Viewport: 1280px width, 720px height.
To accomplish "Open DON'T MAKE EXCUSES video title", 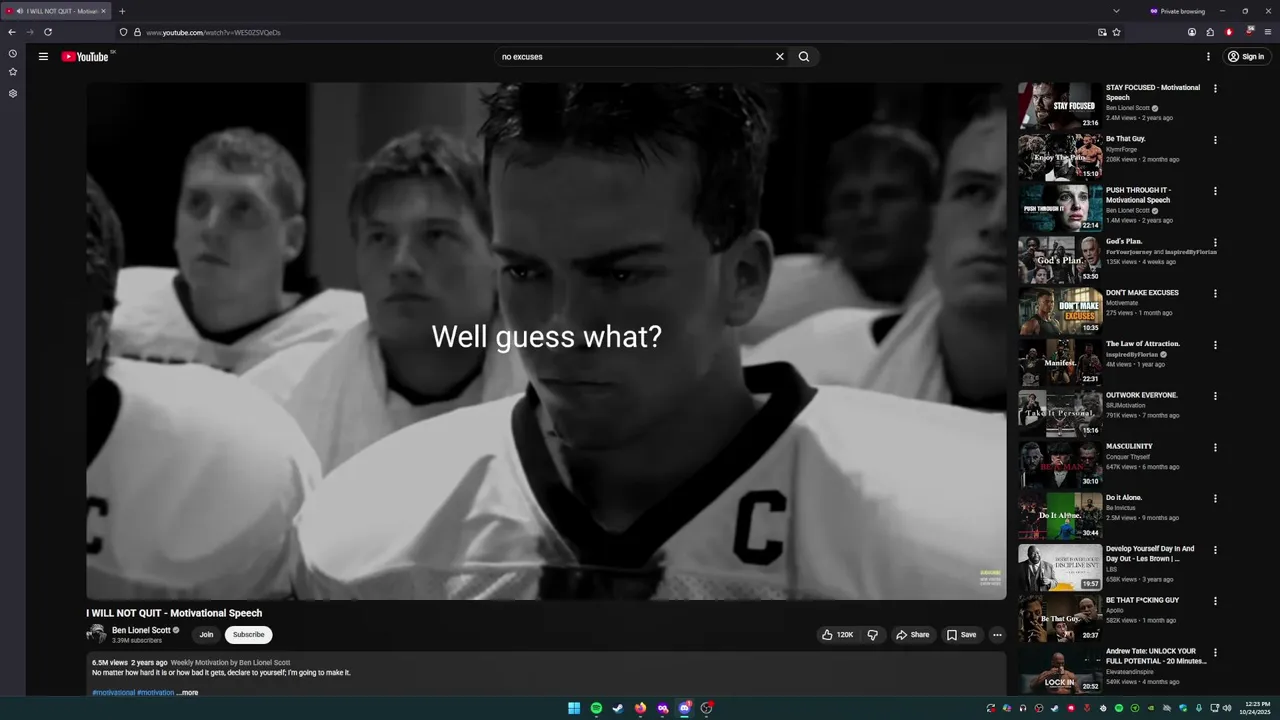I will click(x=1142, y=293).
